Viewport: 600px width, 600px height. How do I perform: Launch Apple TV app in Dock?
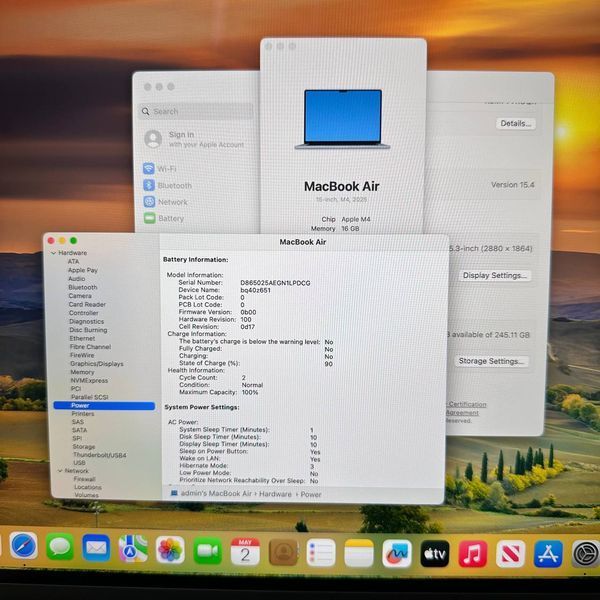(435, 554)
